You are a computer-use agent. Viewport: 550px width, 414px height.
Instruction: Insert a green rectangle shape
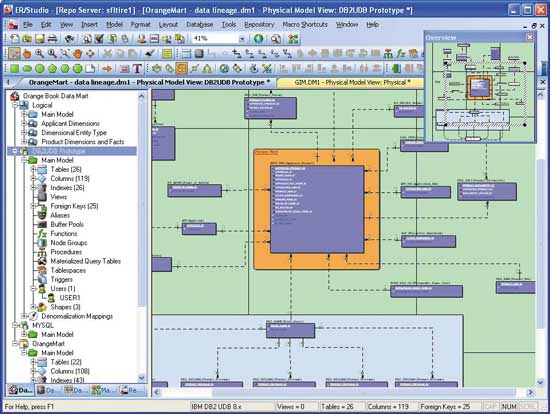point(14,68)
